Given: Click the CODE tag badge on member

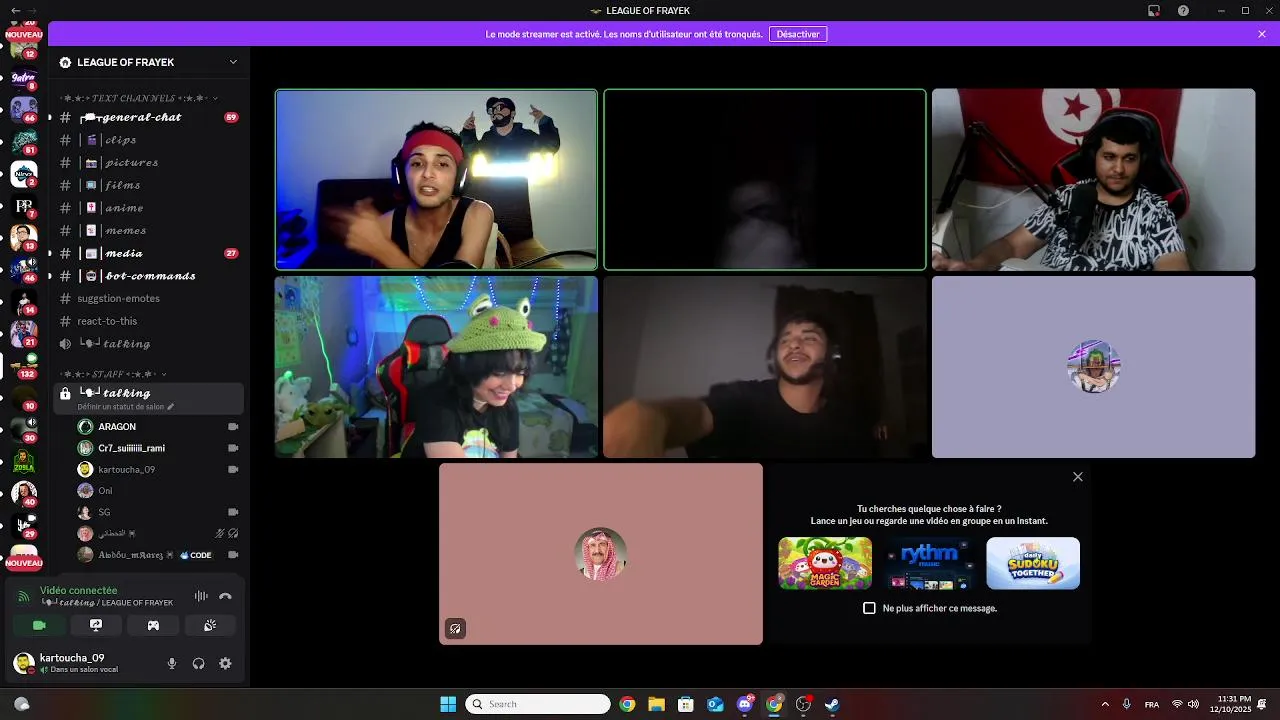Looking at the screenshot, I should click(196, 555).
